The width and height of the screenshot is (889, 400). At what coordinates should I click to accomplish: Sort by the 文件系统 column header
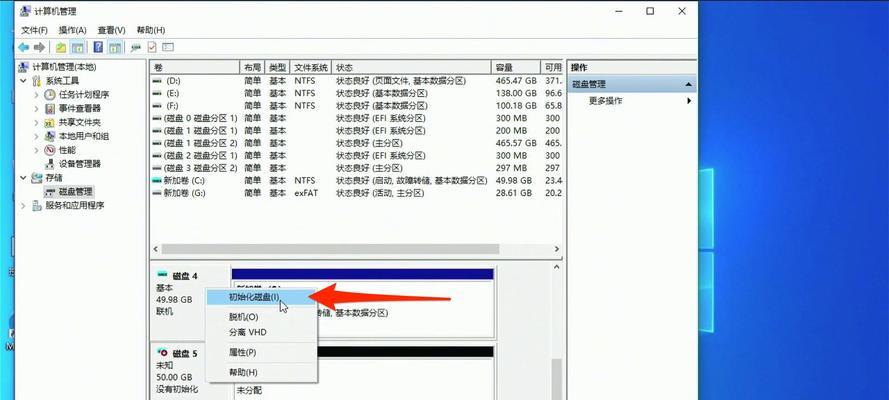tap(311, 67)
